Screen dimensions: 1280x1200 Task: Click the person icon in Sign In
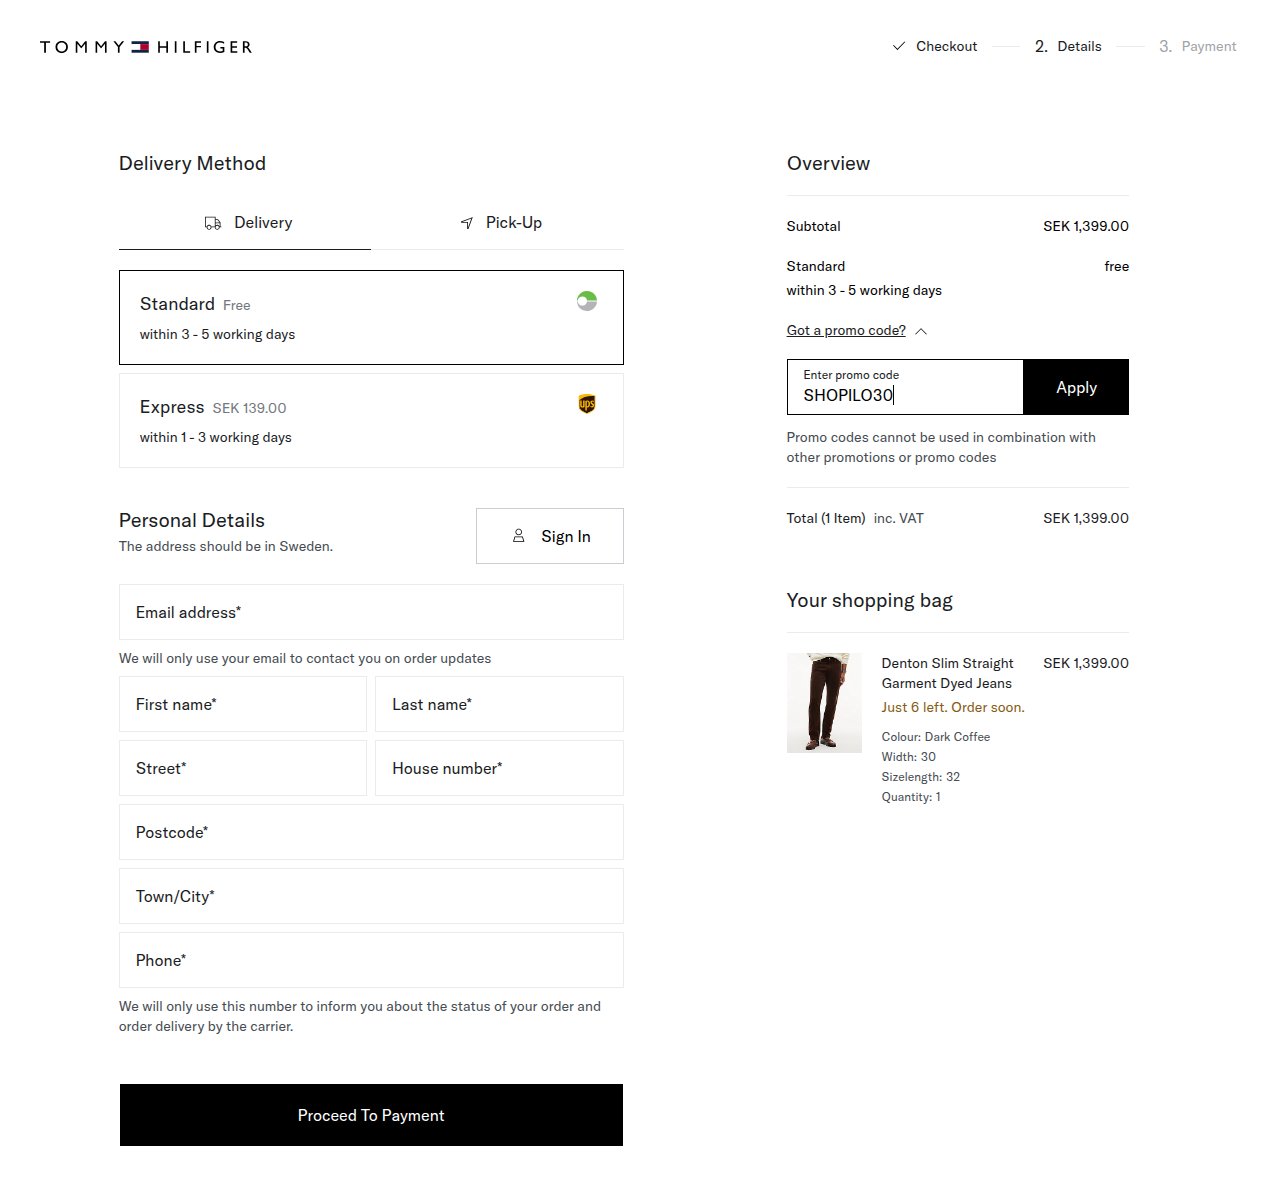coord(518,536)
